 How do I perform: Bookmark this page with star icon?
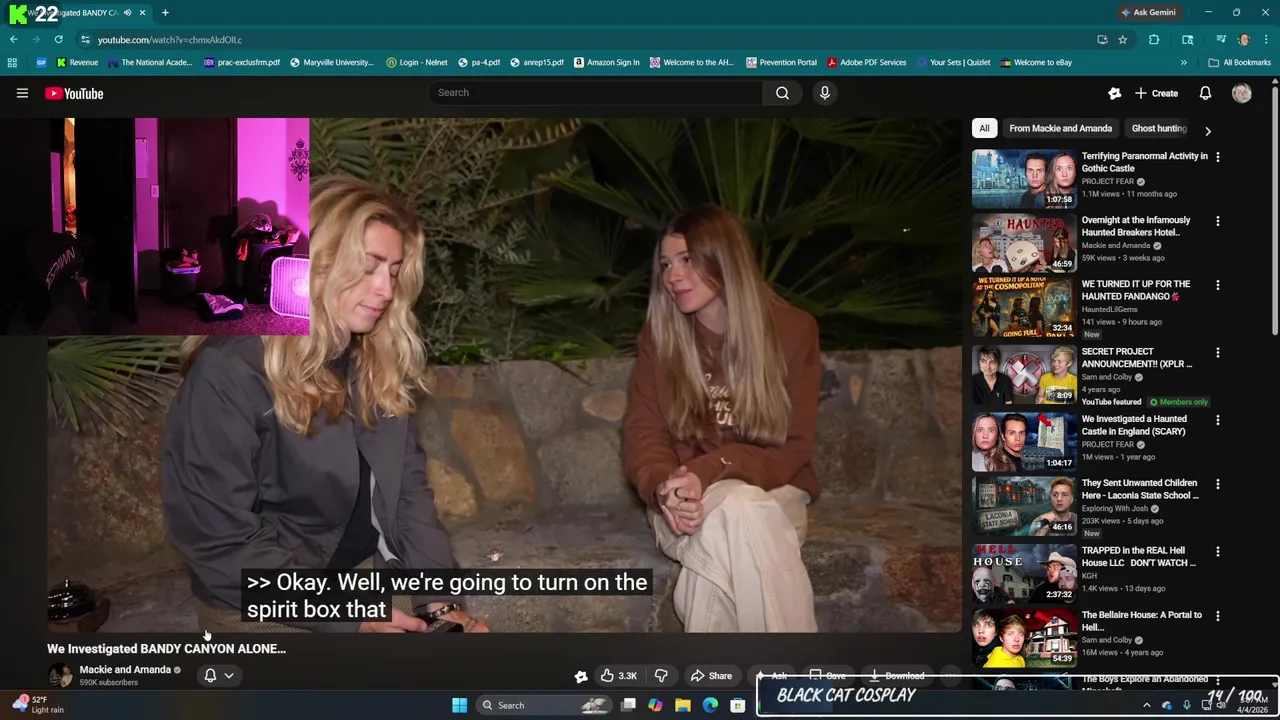click(x=1123, y=40)
